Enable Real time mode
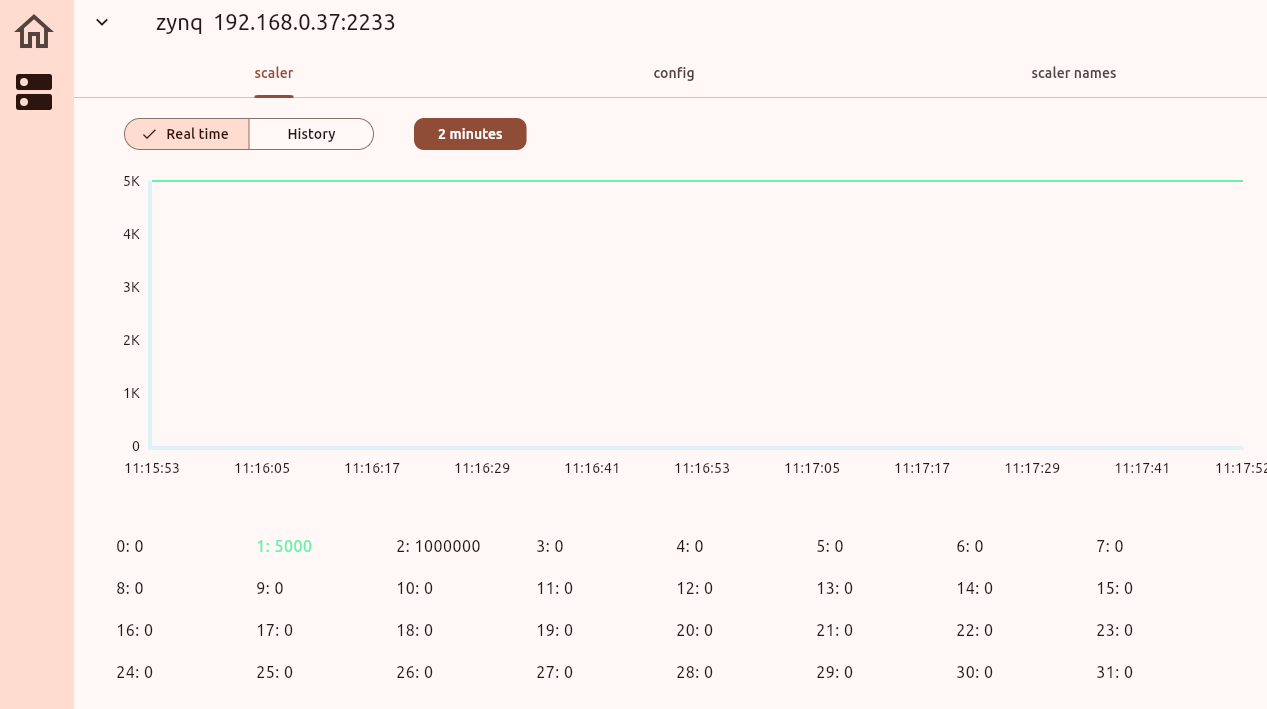1267x709 pixels. pyautogui.click(x=187, y=134)
